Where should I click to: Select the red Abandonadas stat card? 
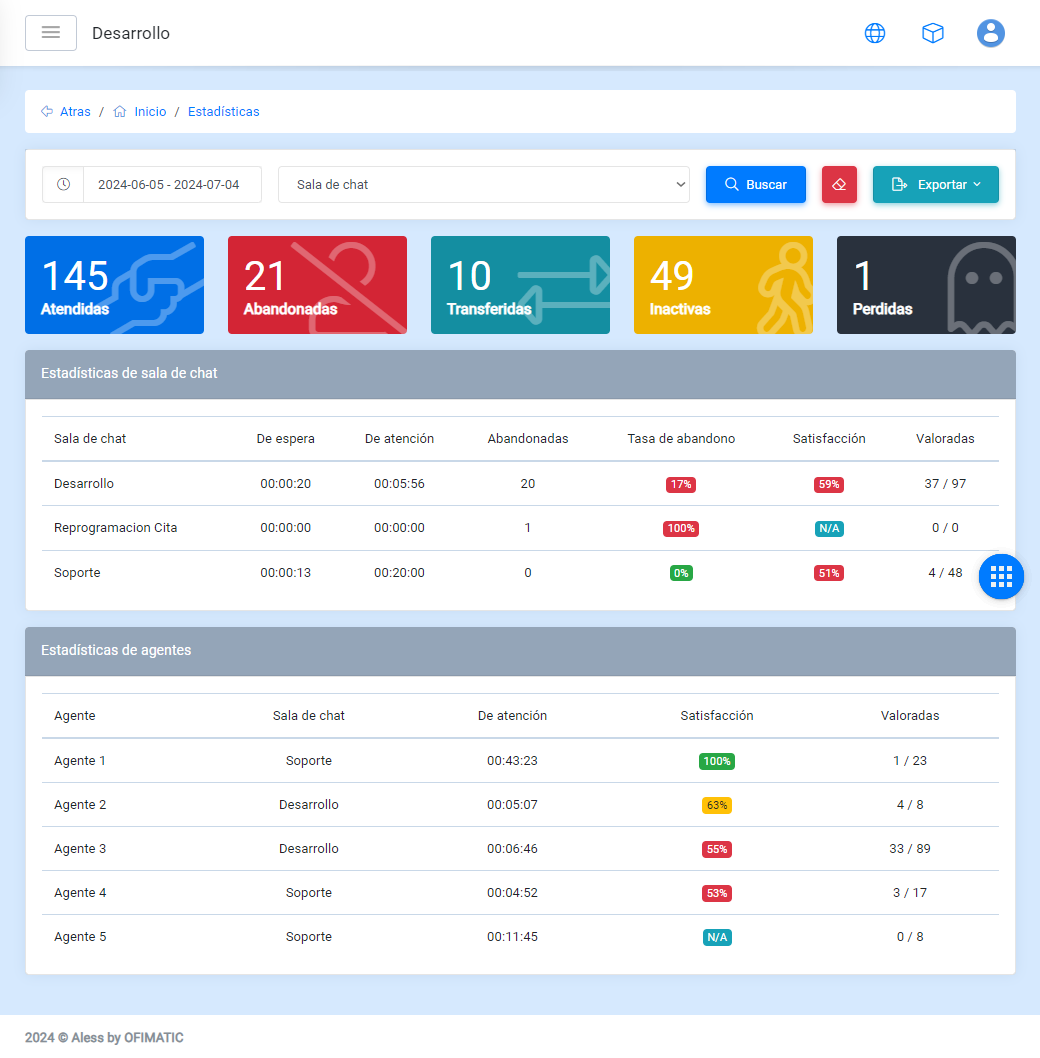317,285
